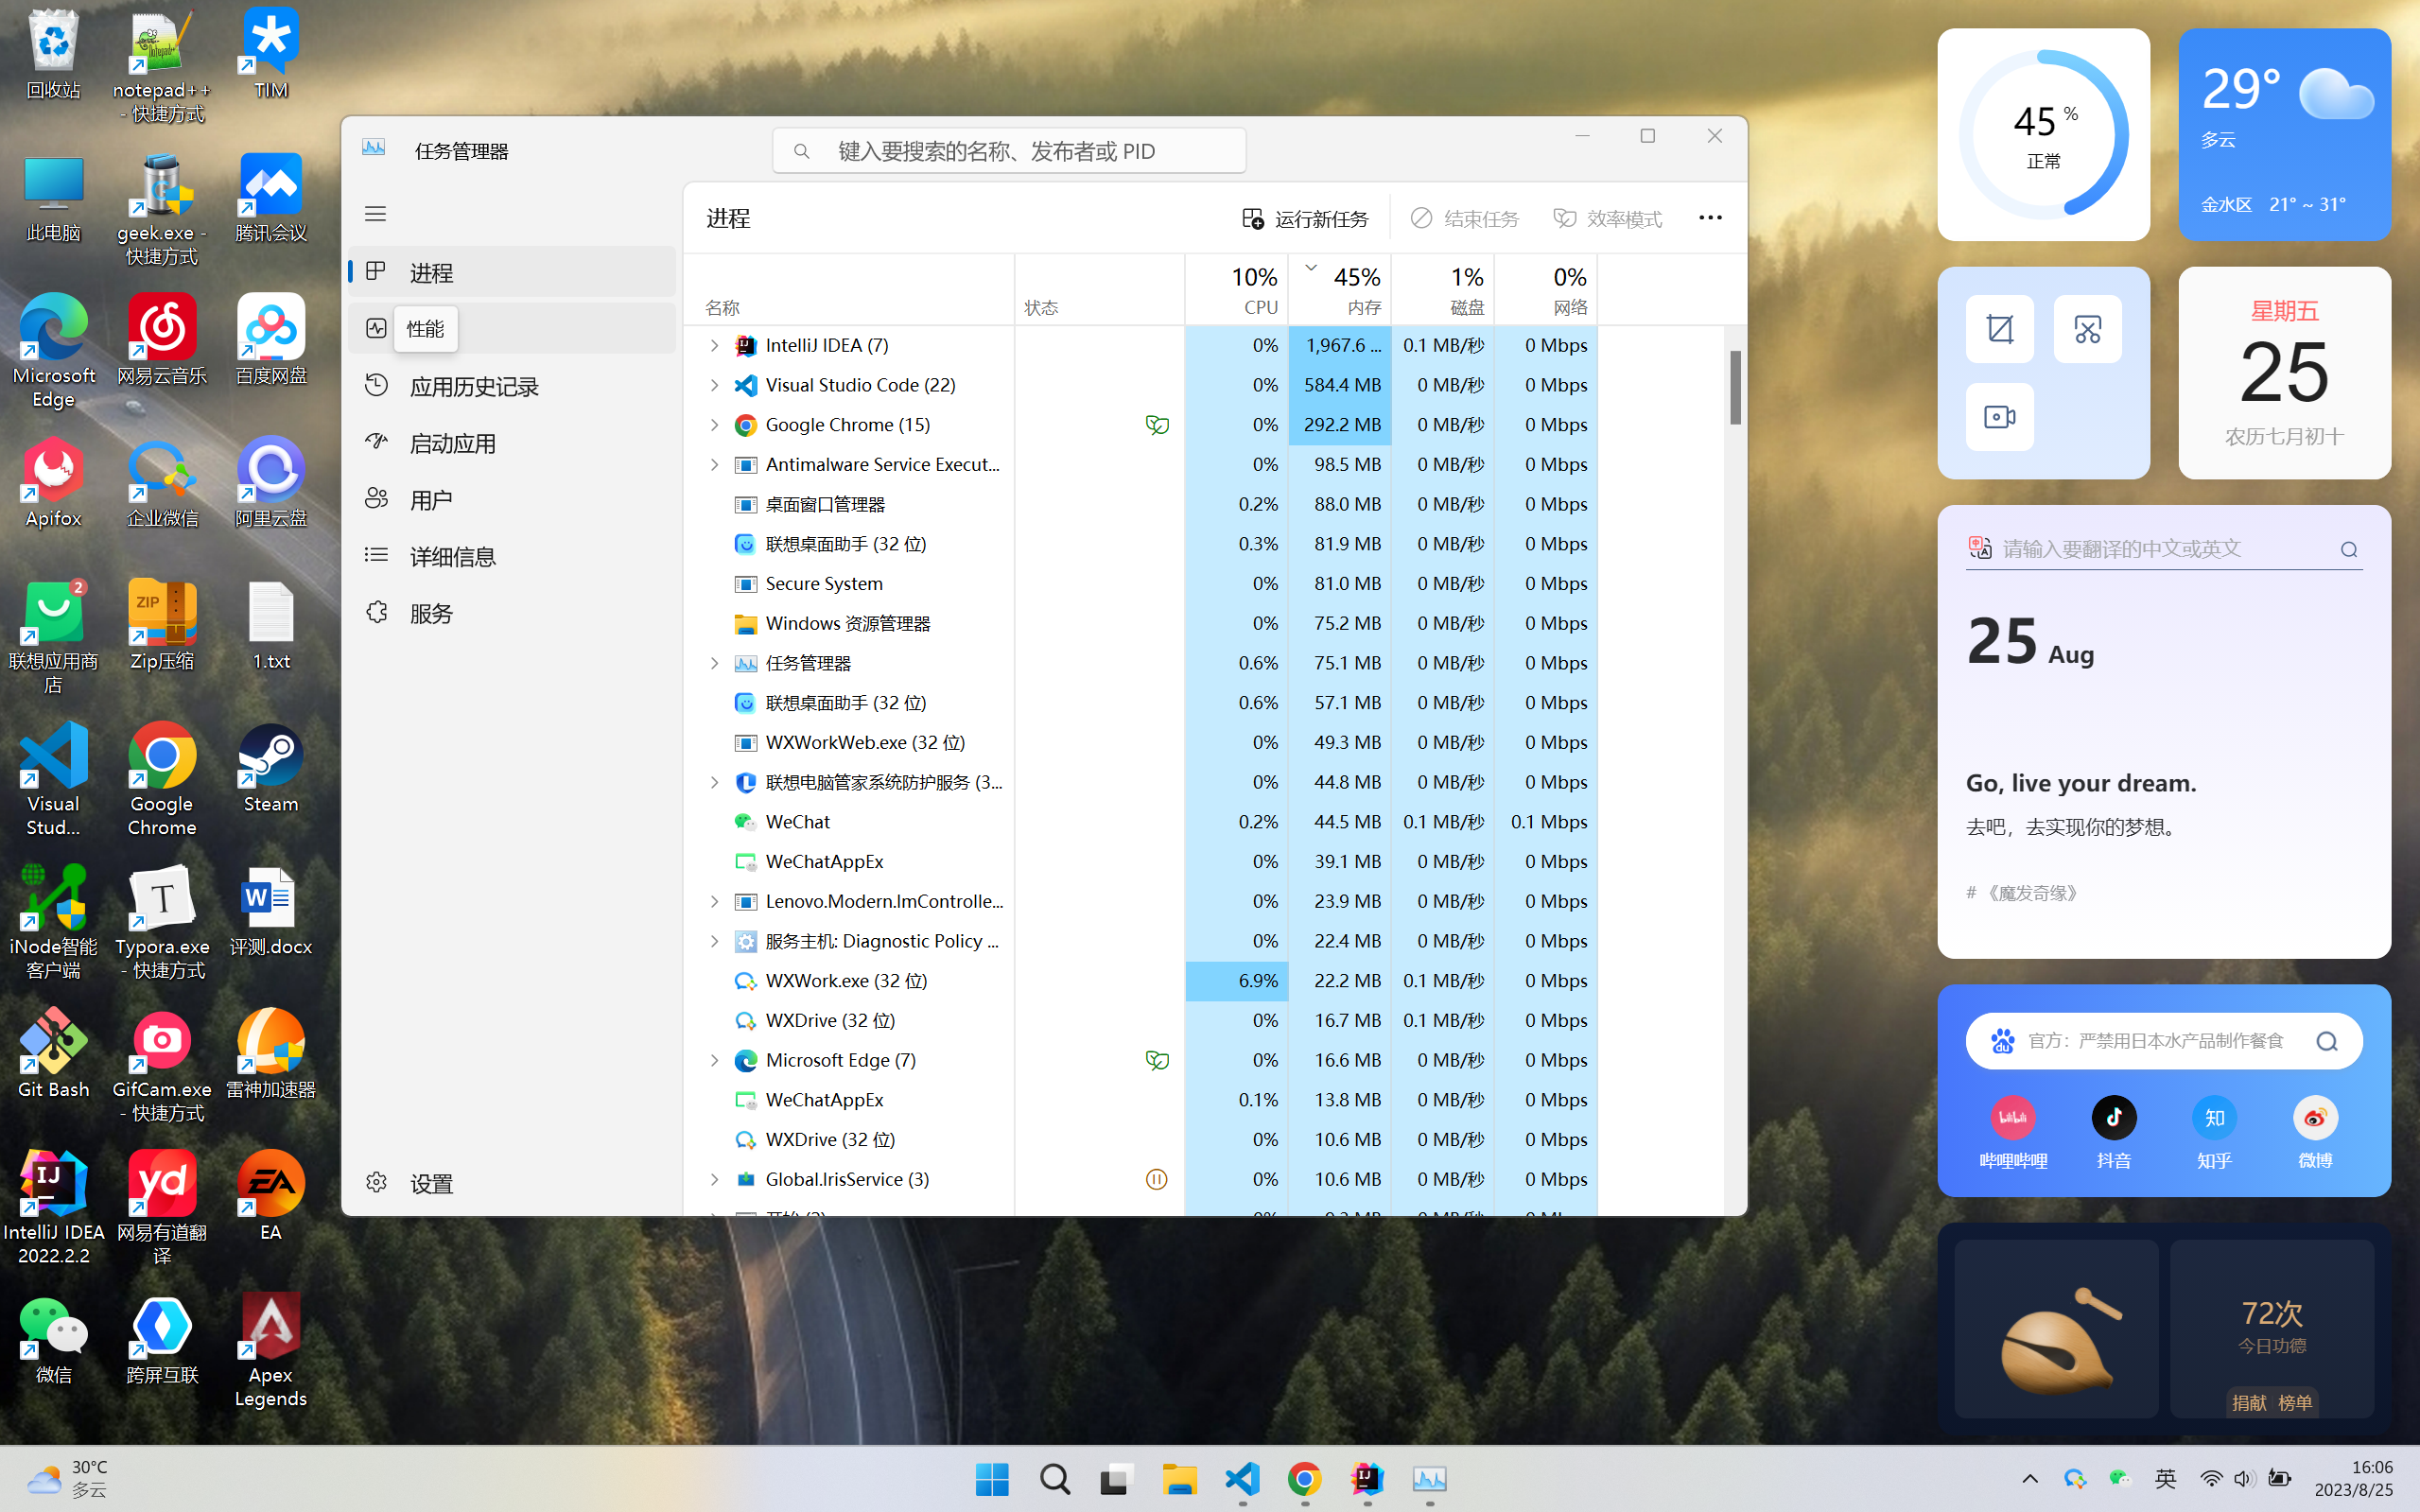2420x1512 pixels.
Task: Sort processes by CPU column
Action: pyautogui.click(x=1237, y=289)
